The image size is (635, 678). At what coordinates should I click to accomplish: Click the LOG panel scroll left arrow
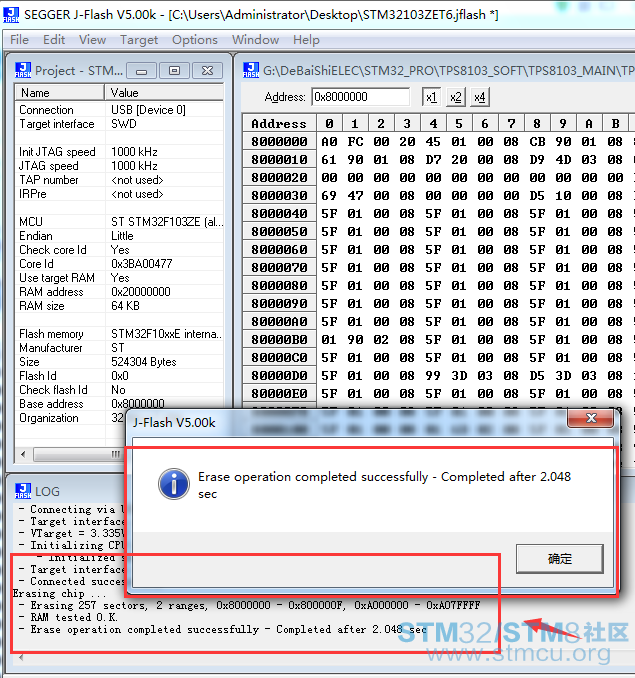pos(21,658)
